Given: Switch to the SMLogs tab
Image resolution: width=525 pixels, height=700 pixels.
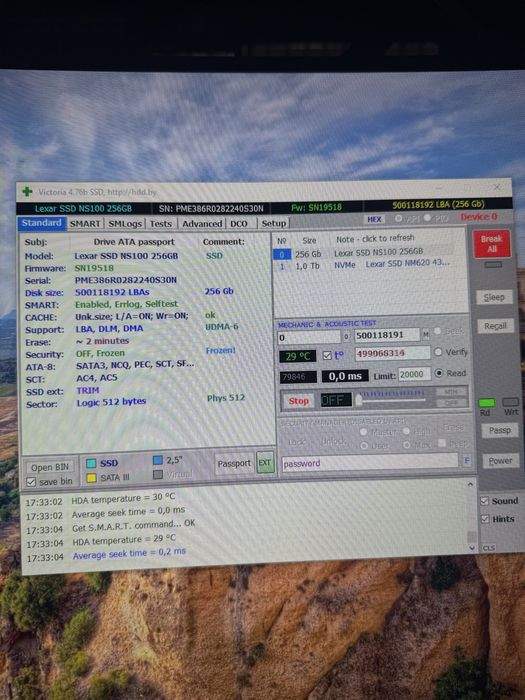Looking at the screenshot, I should point(125,224).
